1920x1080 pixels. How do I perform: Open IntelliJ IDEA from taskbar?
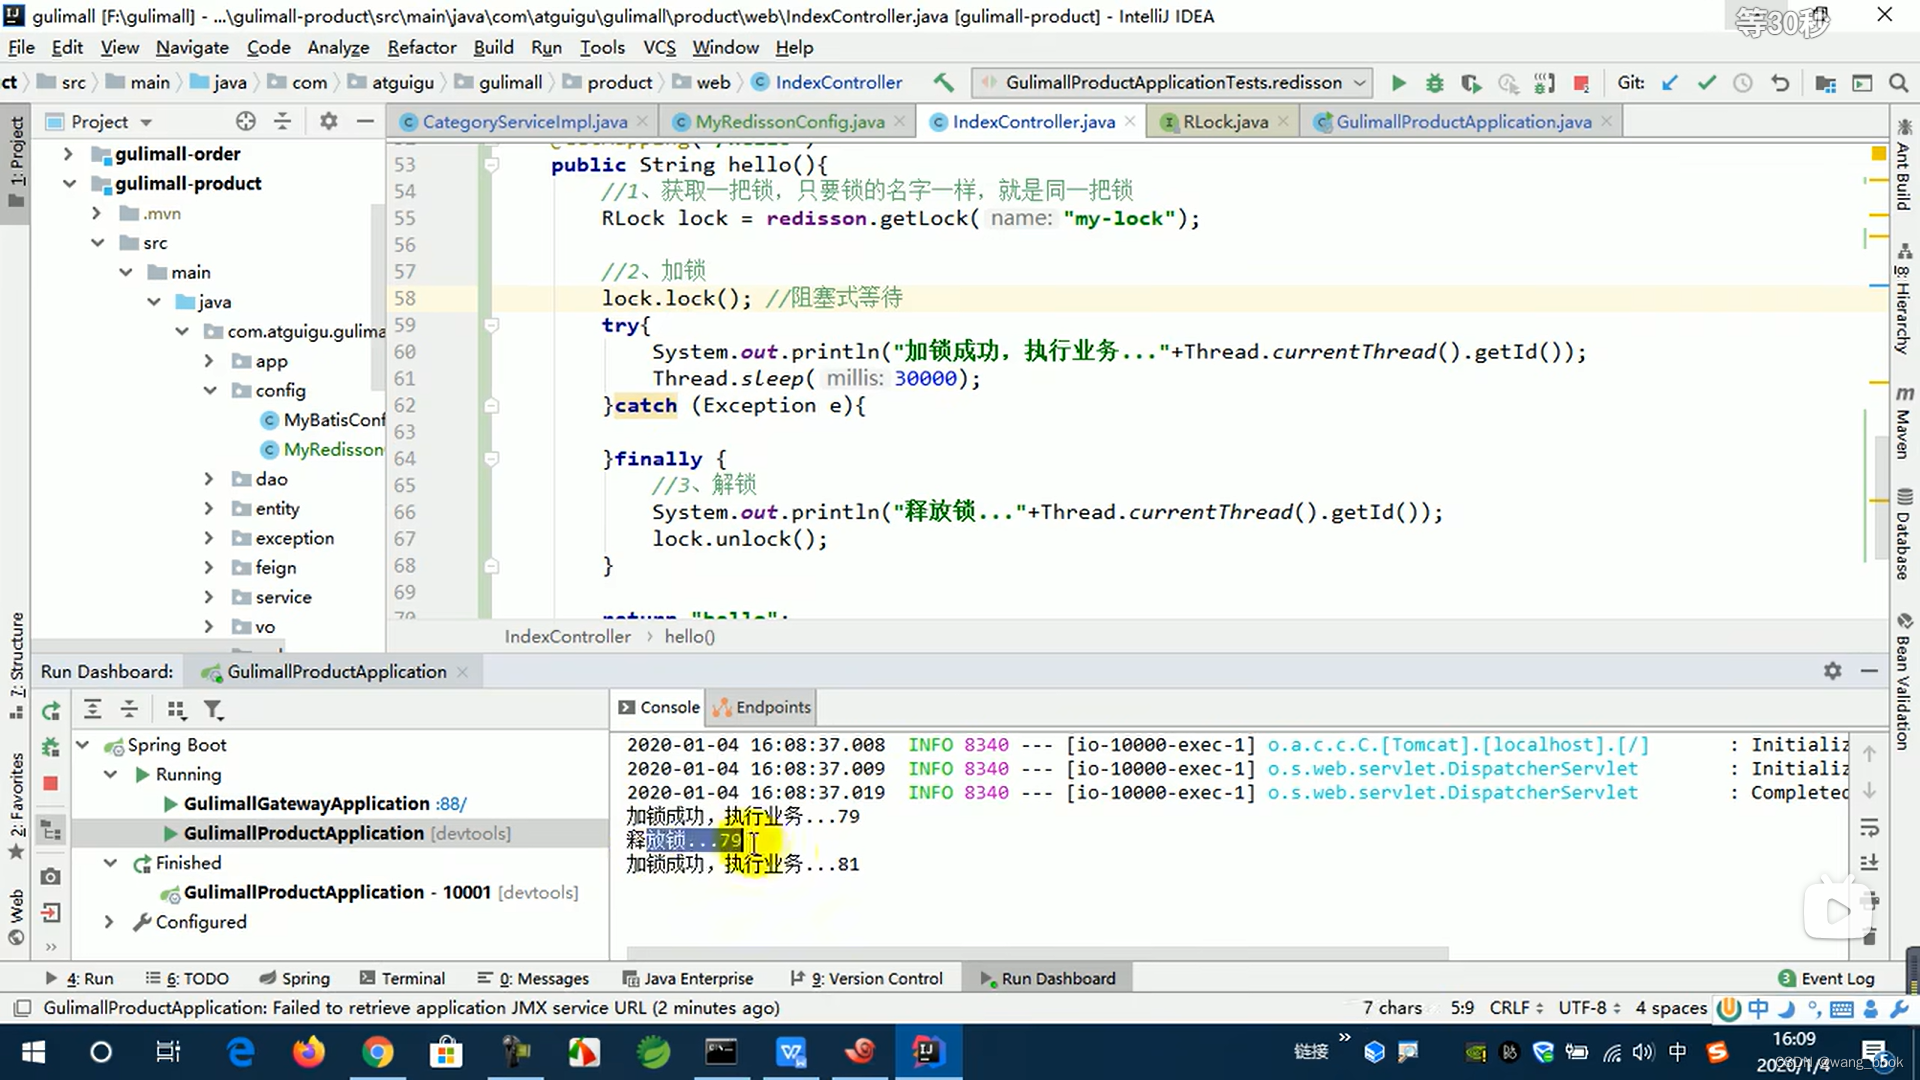pos(927,1051)
